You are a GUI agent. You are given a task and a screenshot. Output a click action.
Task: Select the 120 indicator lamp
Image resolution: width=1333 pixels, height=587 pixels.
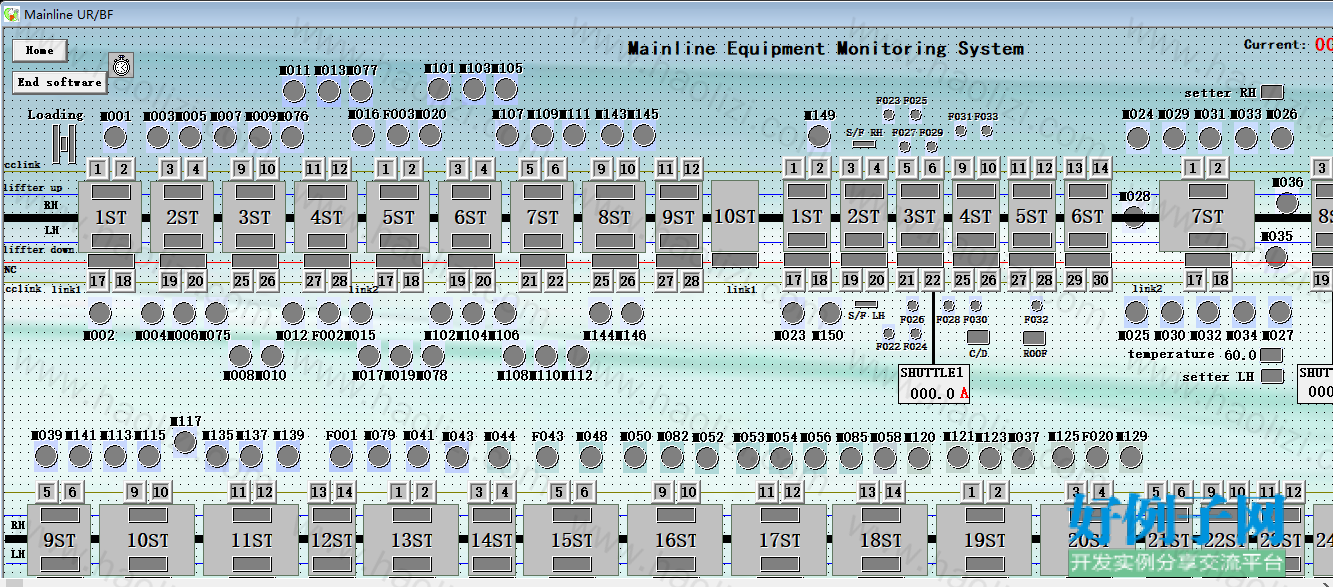(918, 458)
